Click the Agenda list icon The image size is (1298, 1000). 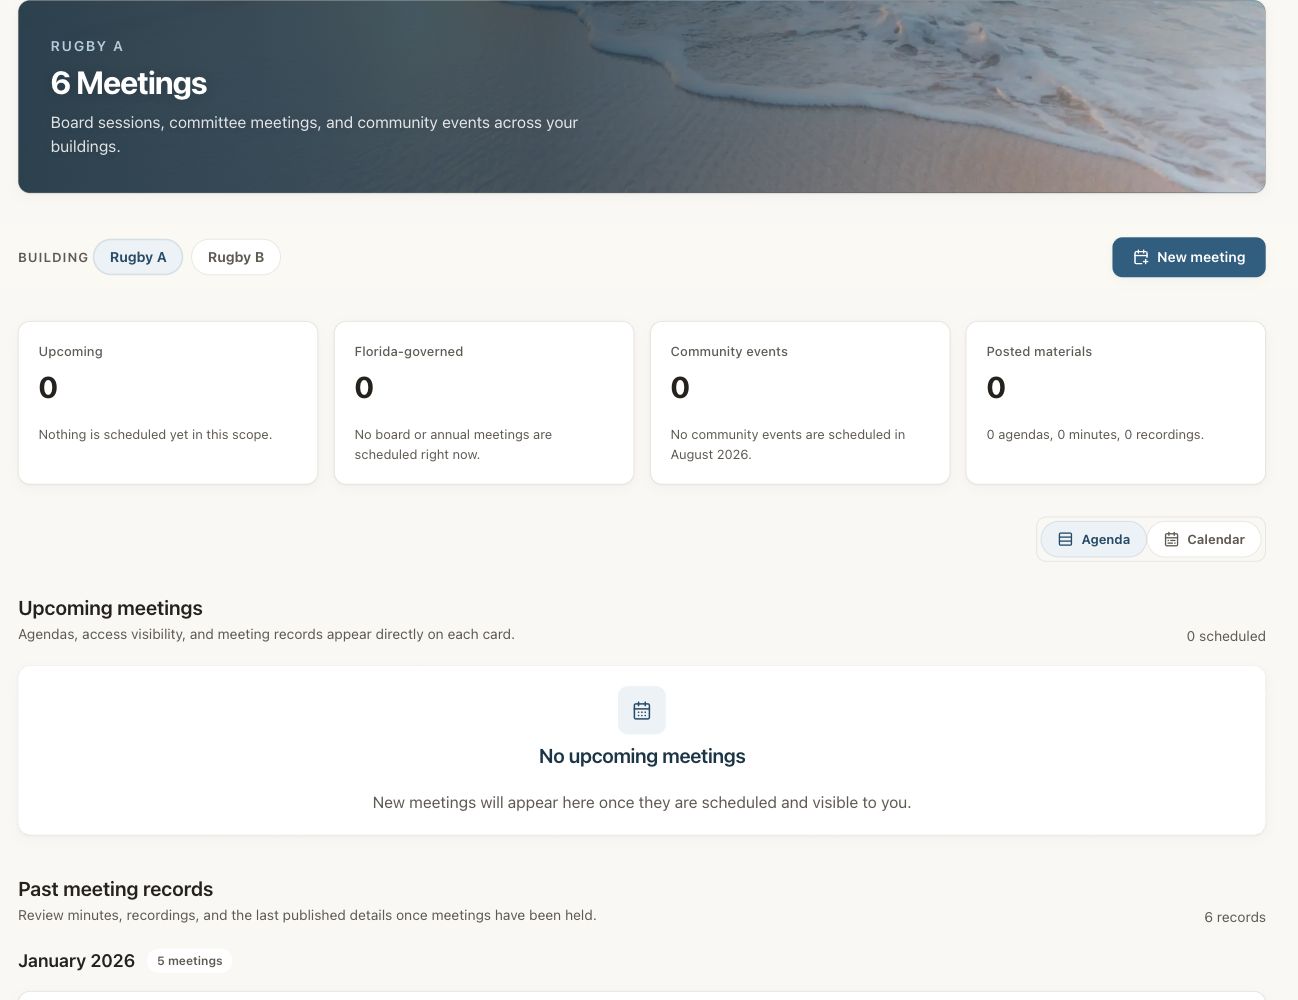[1065, 539]
